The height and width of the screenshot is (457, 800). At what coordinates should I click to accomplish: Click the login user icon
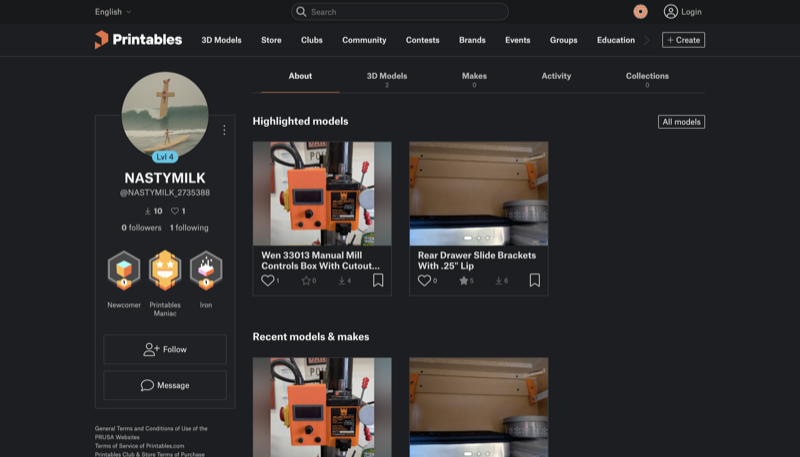tap(671, 12)
